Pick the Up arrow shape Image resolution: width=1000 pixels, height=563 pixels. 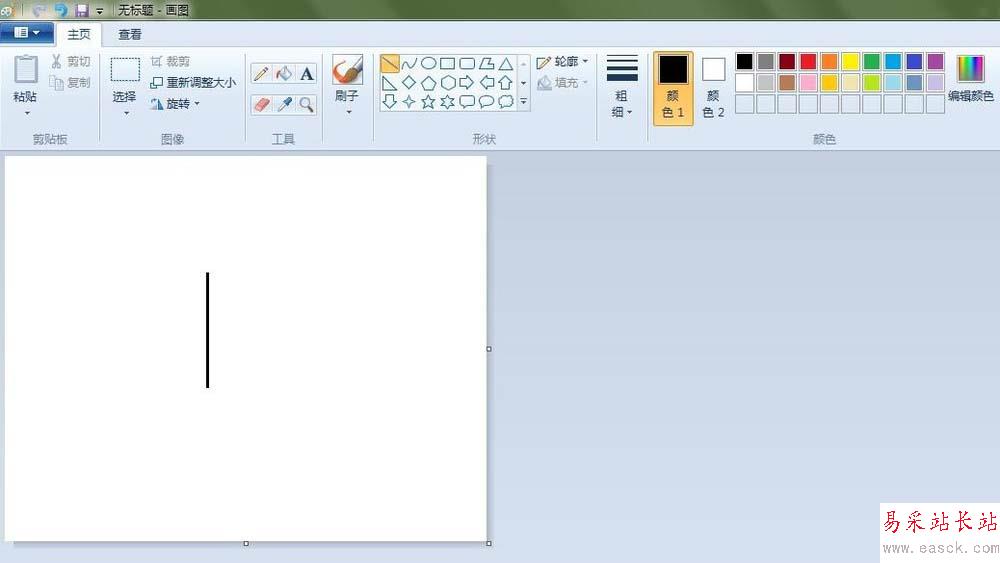click(x=506, y=82)
